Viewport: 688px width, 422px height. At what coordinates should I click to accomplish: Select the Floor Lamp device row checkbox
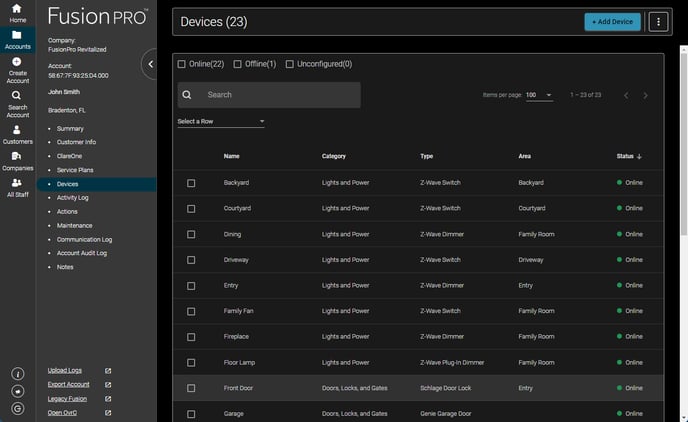coord(191,363)
